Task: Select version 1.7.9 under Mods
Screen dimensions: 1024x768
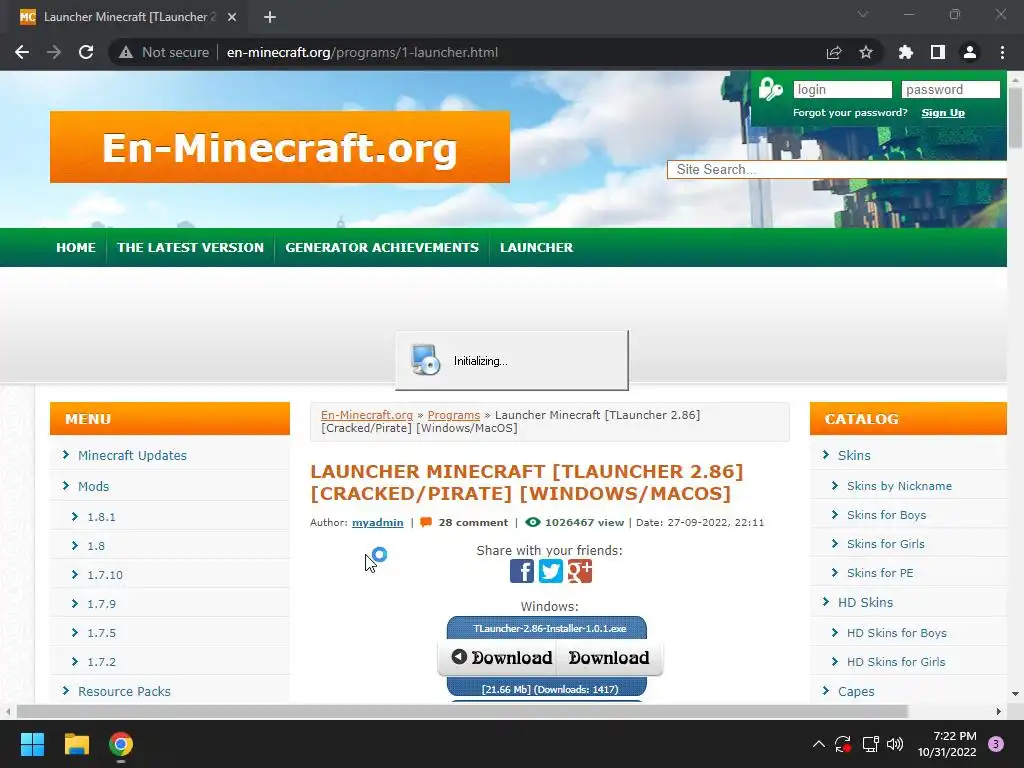Action: [101, 604]
